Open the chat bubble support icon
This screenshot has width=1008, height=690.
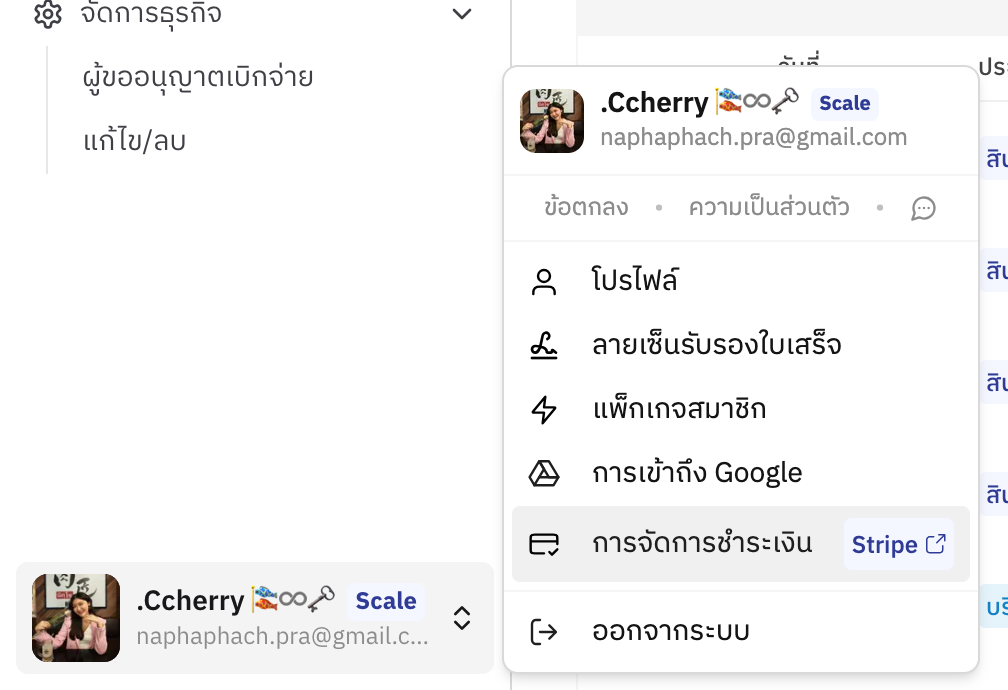(x=923, y=209)
